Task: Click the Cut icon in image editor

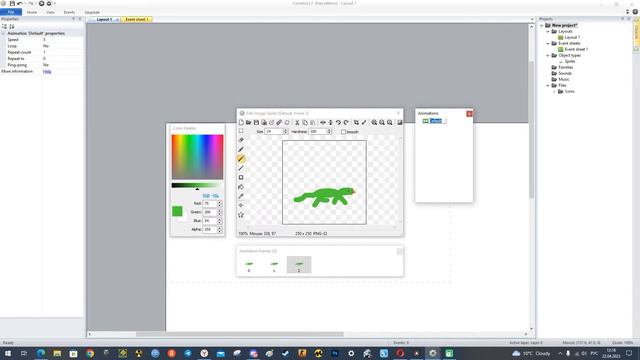Action: tap(297, 122)
